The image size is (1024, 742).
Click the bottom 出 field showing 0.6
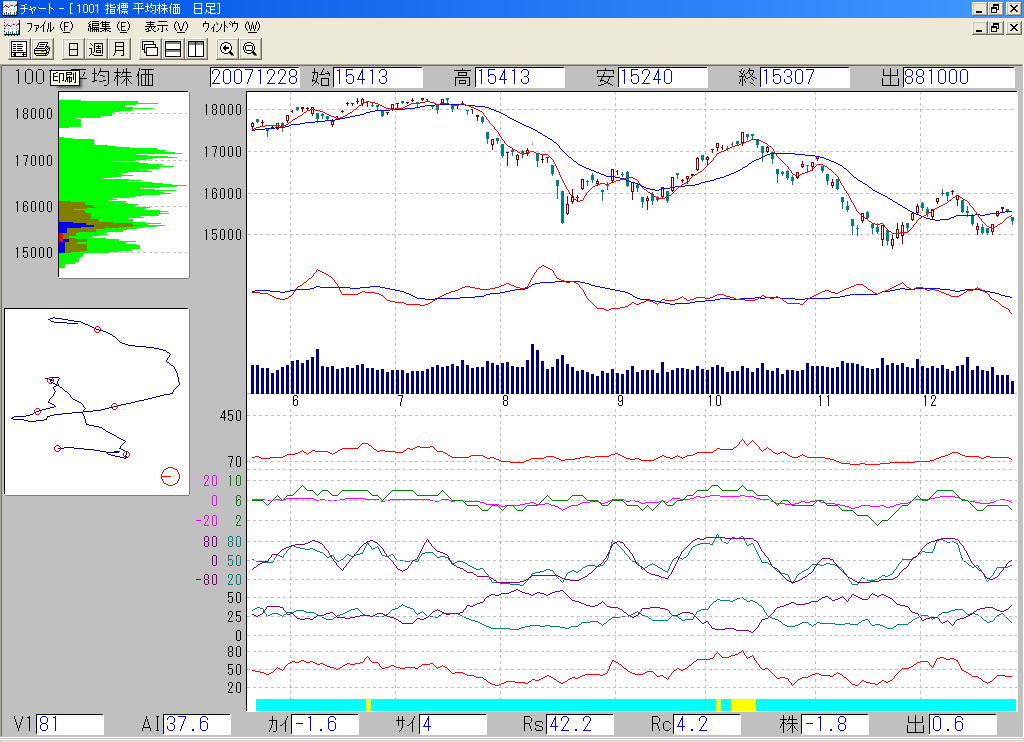(x=963, y=724)
